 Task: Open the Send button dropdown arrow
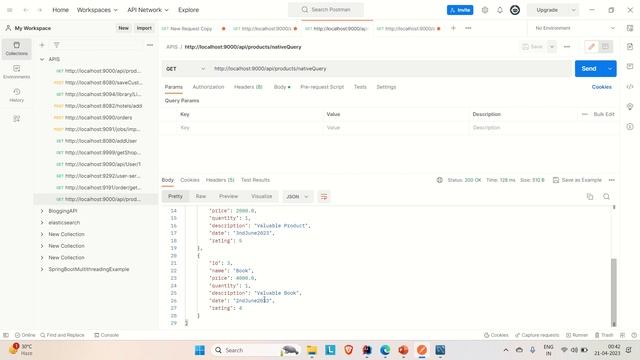[610, 69]
